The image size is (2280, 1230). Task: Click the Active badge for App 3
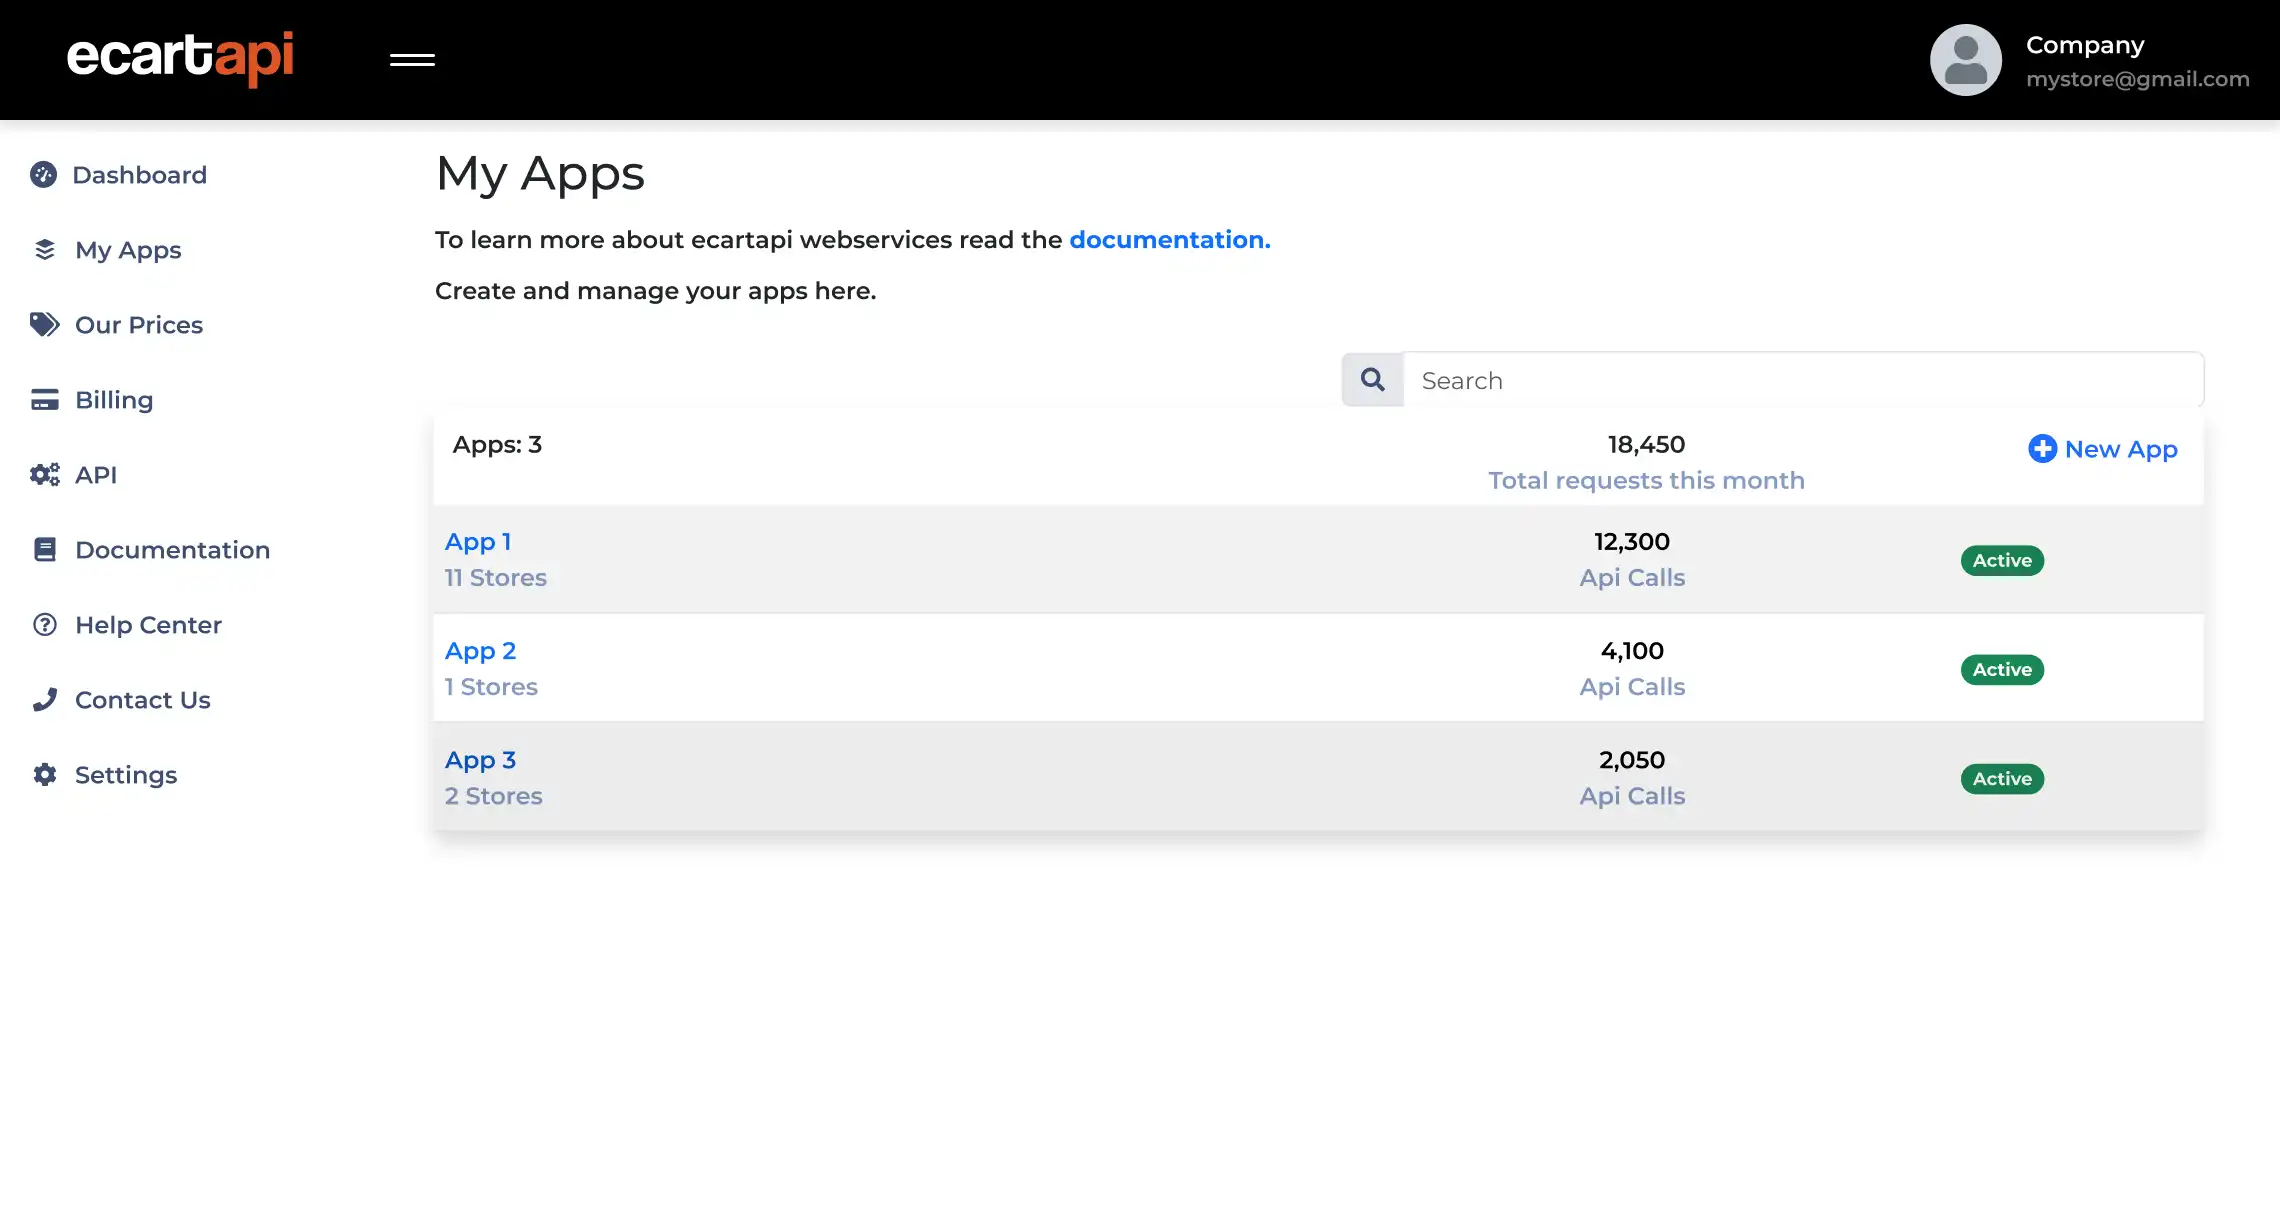point(2000,778)
